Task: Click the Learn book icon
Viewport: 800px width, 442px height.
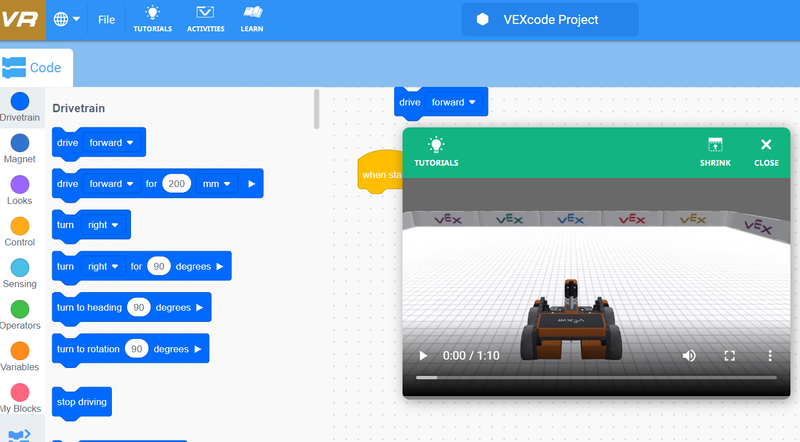Action: point(252,19)
